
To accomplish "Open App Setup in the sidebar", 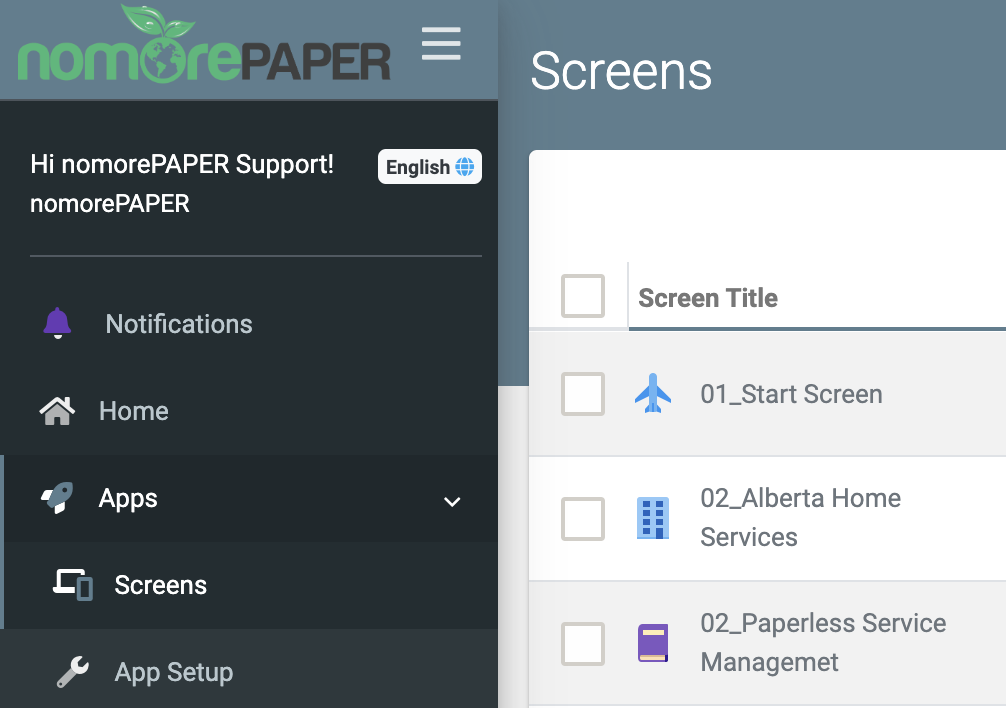I will click(x=251, y=672).
